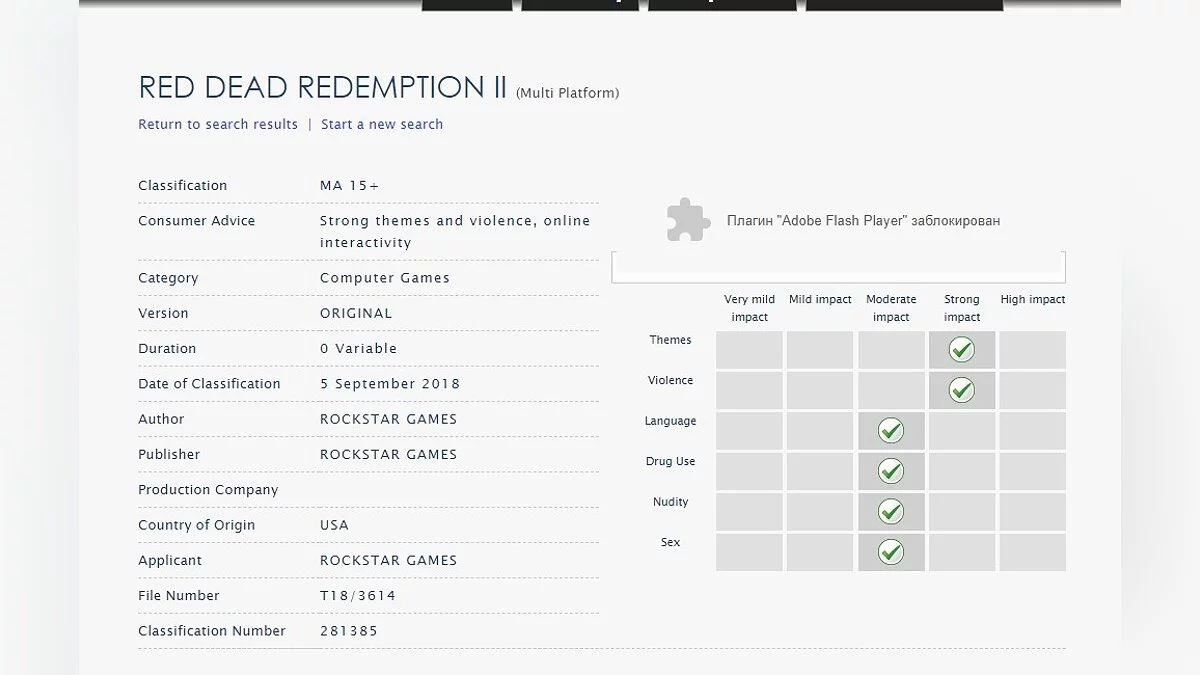Click the Consumer Advice field label
The height and width of the screenshot is (675, 1200).
pyautogui.click(x=196, y=220)
